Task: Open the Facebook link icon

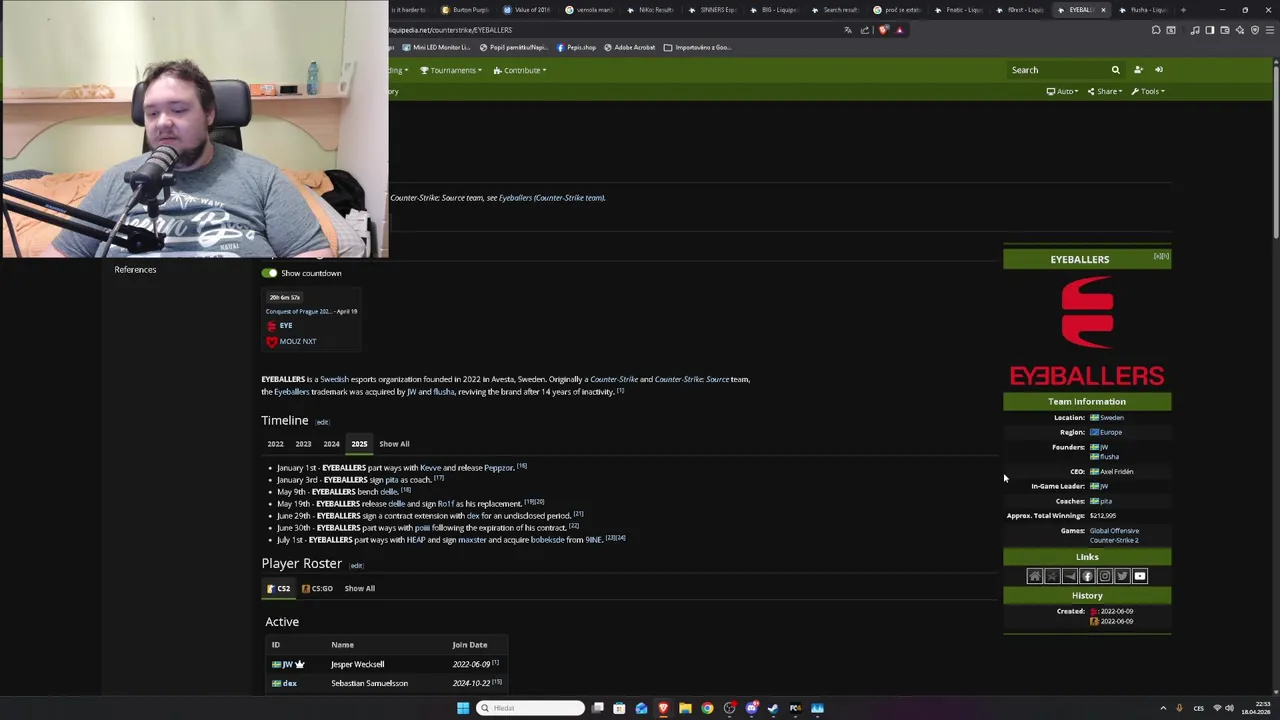Action: point(1087,576)
